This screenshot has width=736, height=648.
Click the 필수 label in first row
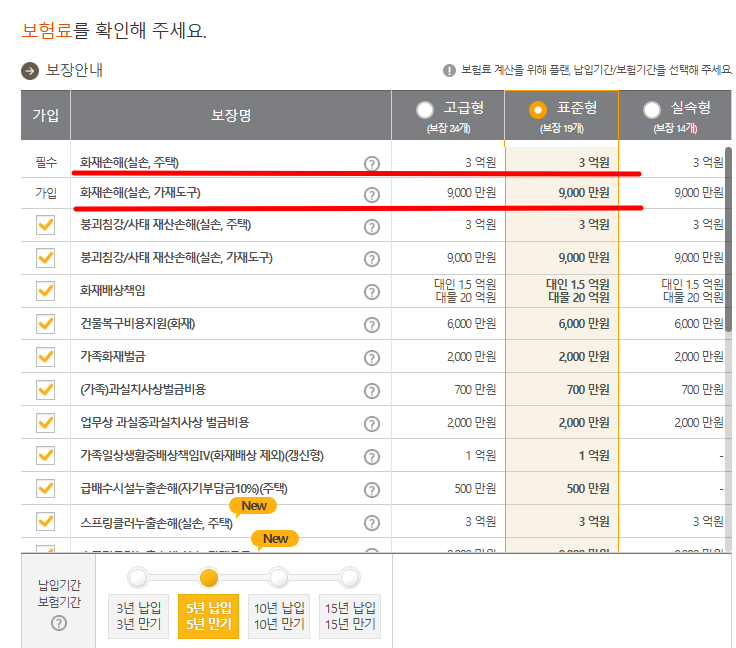coord(46,163)
